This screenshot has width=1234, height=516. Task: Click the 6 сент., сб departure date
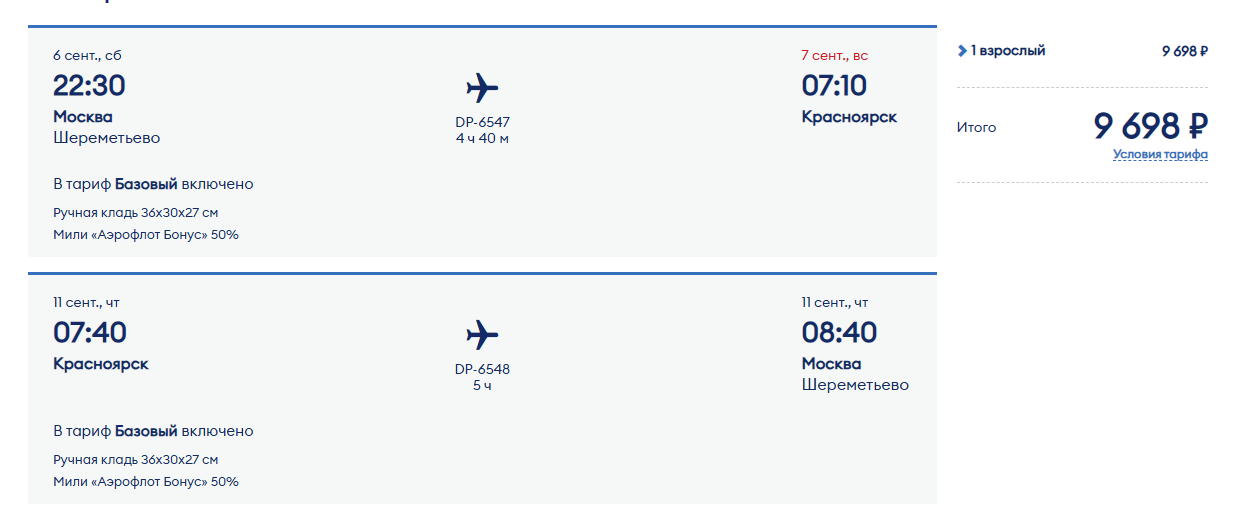tap(87, 55)
